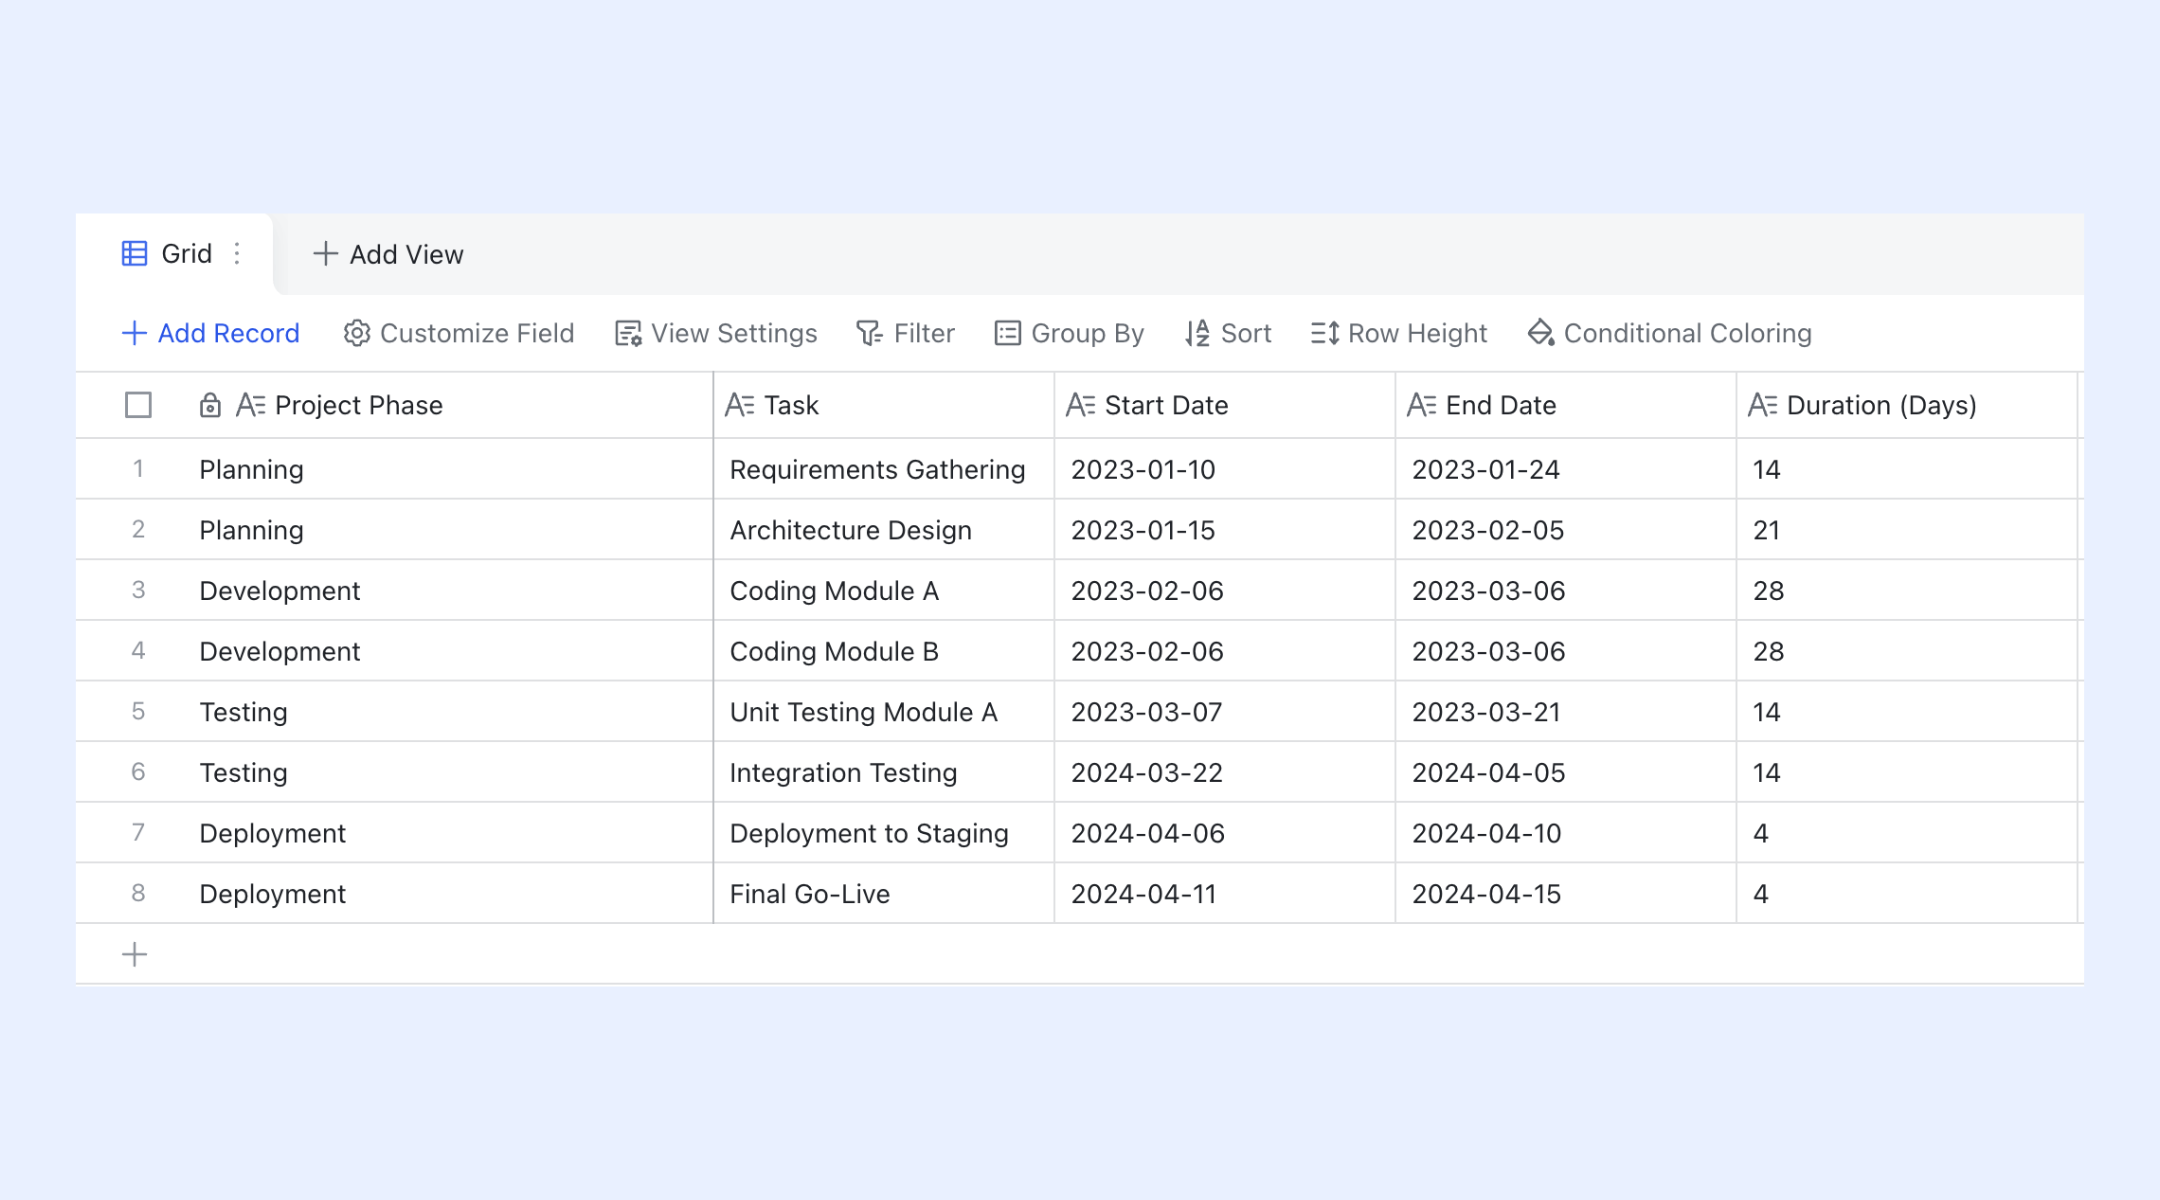
Task: Switch to the Grid view tab
Action: click(175, 254)
